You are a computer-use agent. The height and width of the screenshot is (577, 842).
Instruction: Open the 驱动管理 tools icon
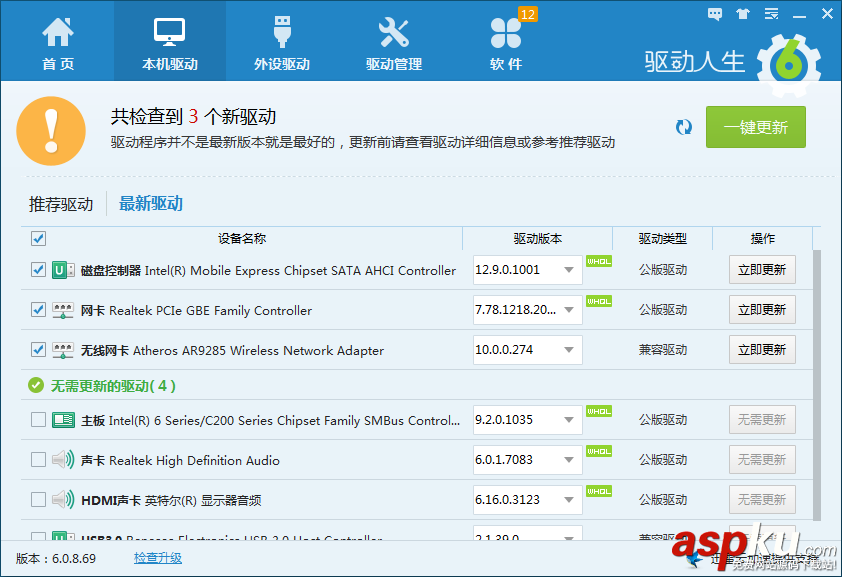pos(394,32)
